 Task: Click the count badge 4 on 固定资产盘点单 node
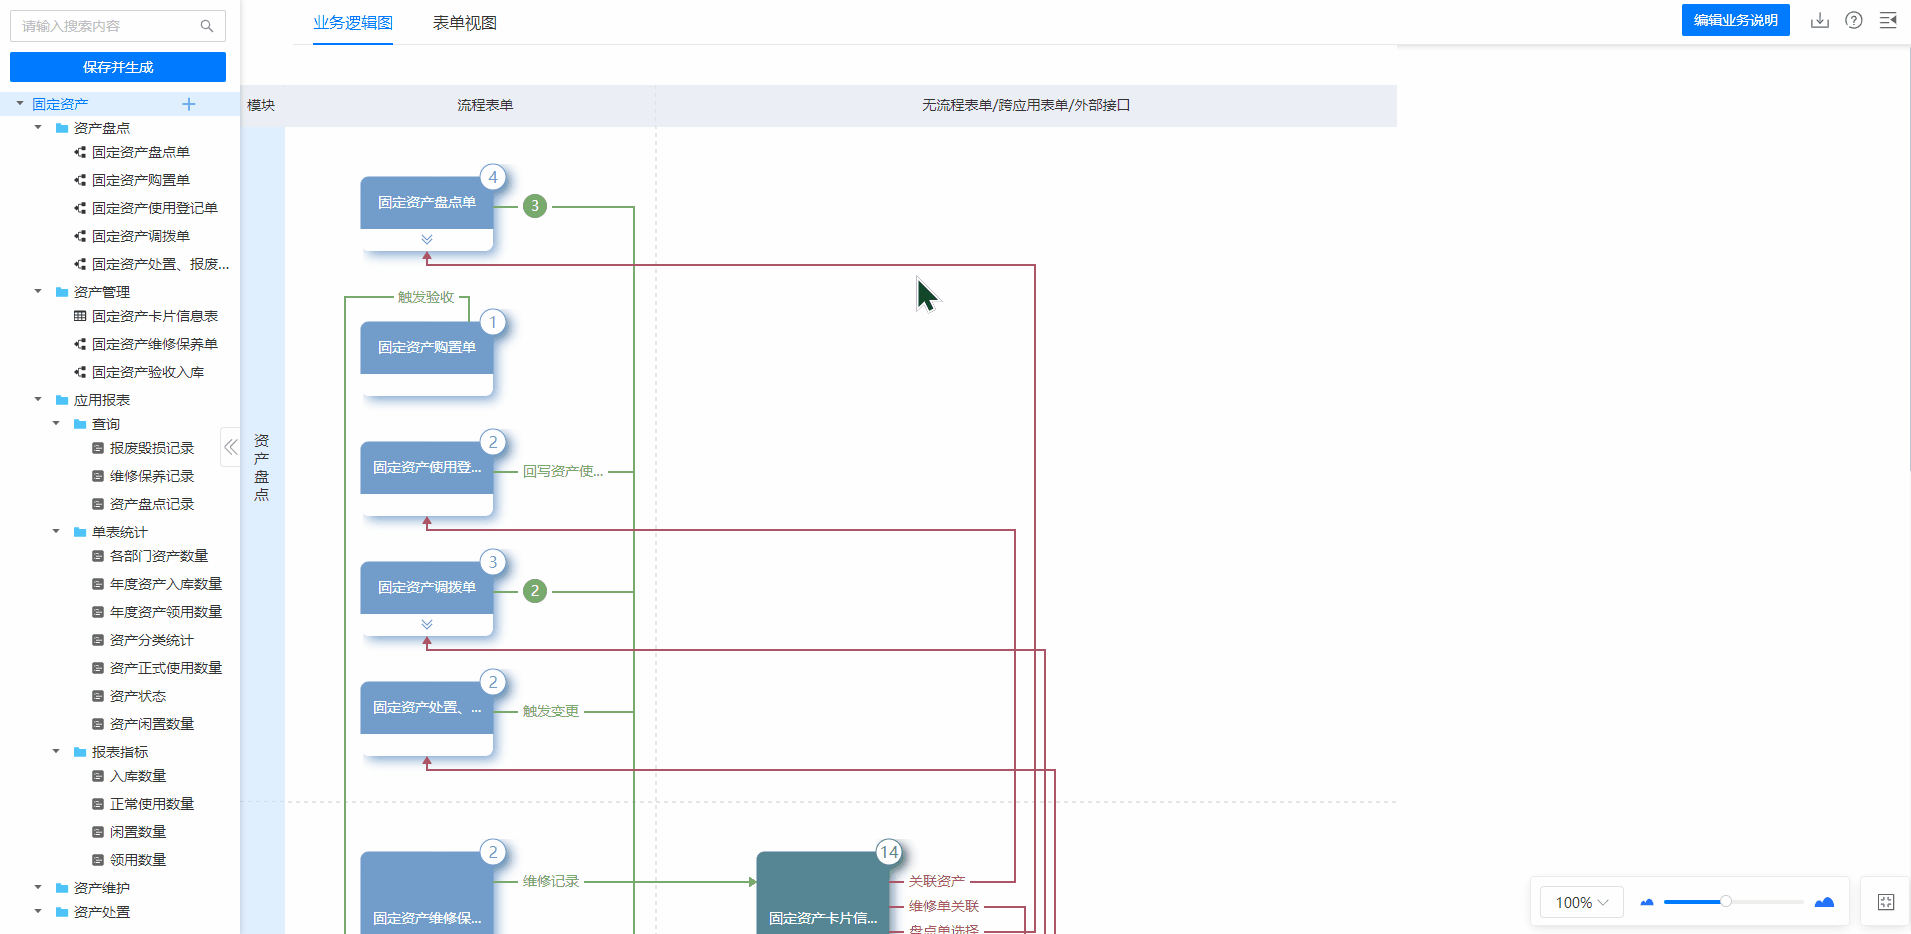coord(493,177)
